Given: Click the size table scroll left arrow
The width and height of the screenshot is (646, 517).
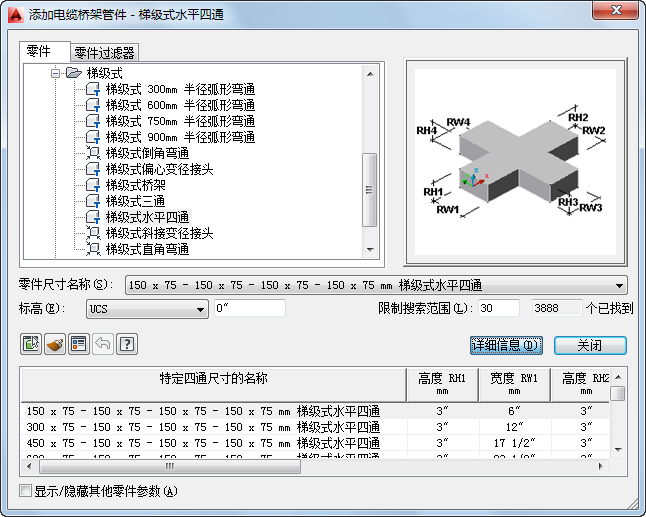Looking at the screenshot, I should click(29, 466).
